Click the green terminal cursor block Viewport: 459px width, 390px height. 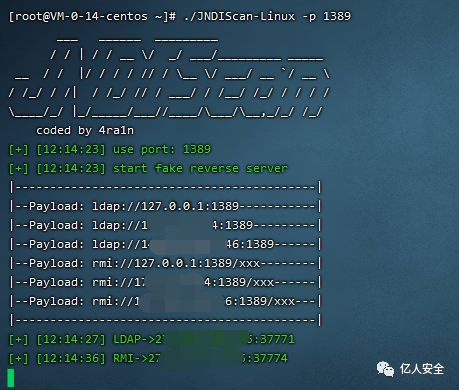(x=11, y=378)
